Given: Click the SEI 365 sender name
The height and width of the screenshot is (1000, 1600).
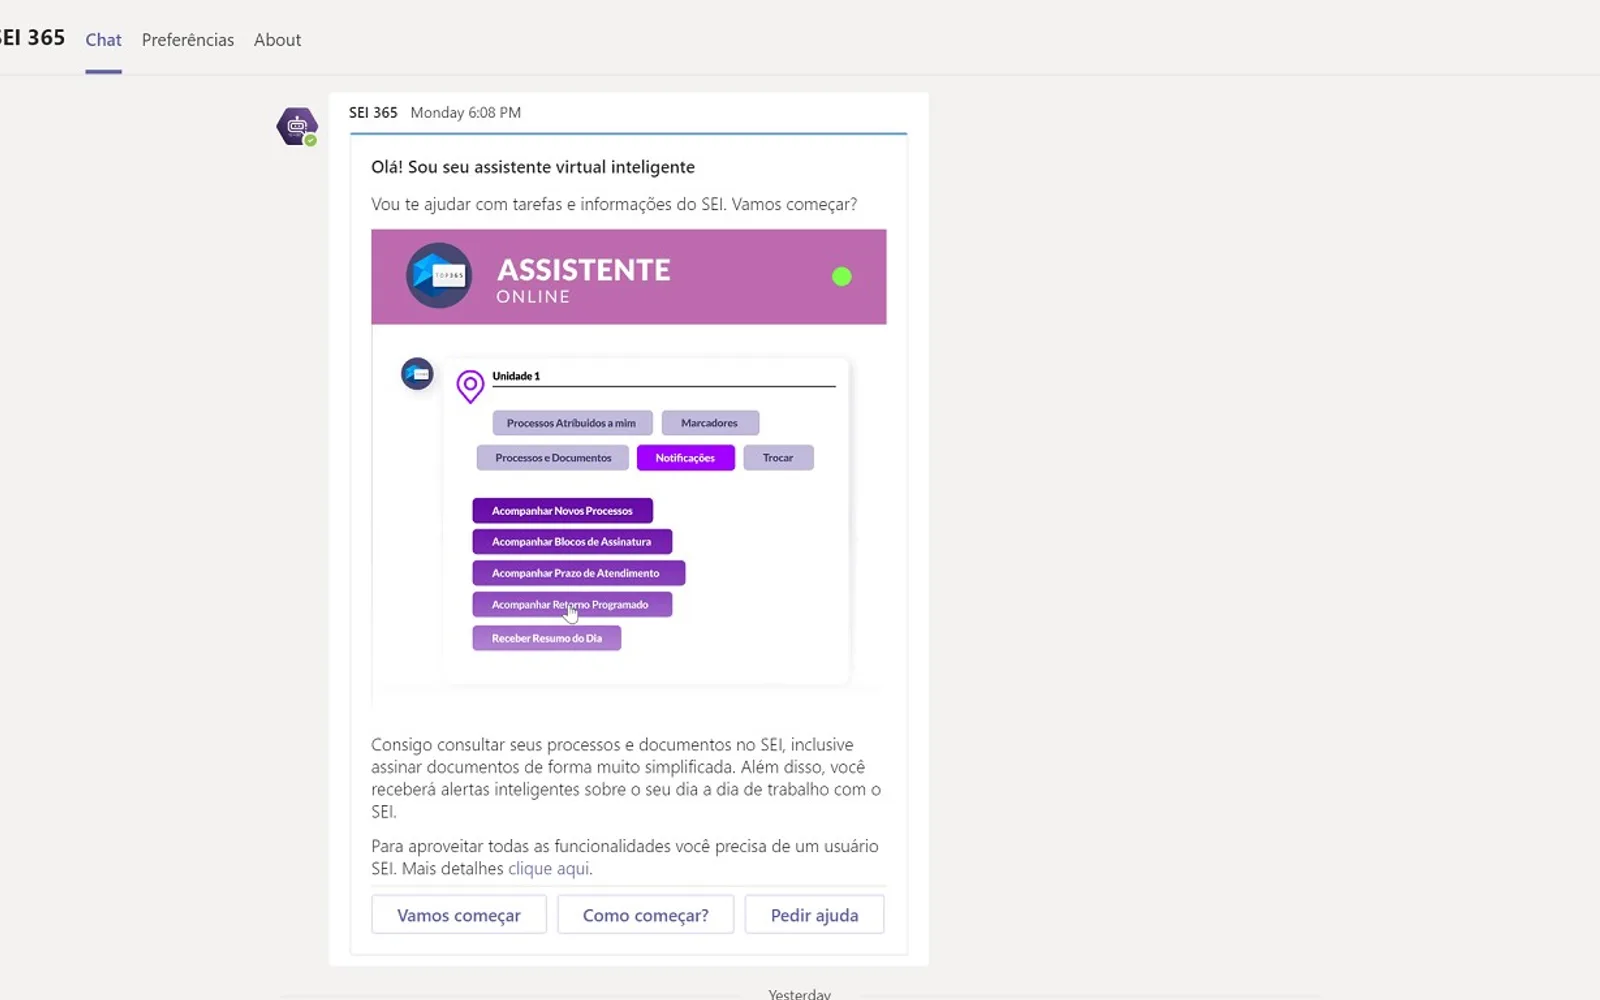Looking at the screenshot, I should 373,112.
